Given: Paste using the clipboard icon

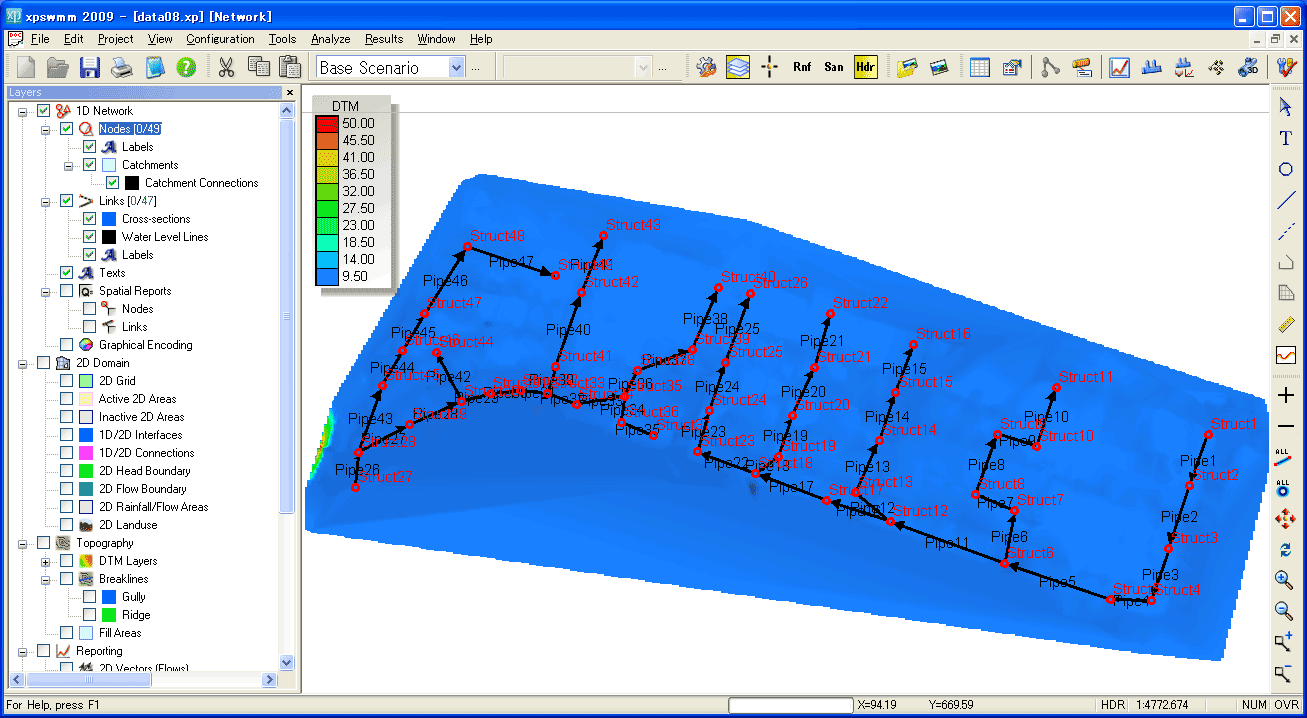Looking at the screenshot, I should coord(290,67).
